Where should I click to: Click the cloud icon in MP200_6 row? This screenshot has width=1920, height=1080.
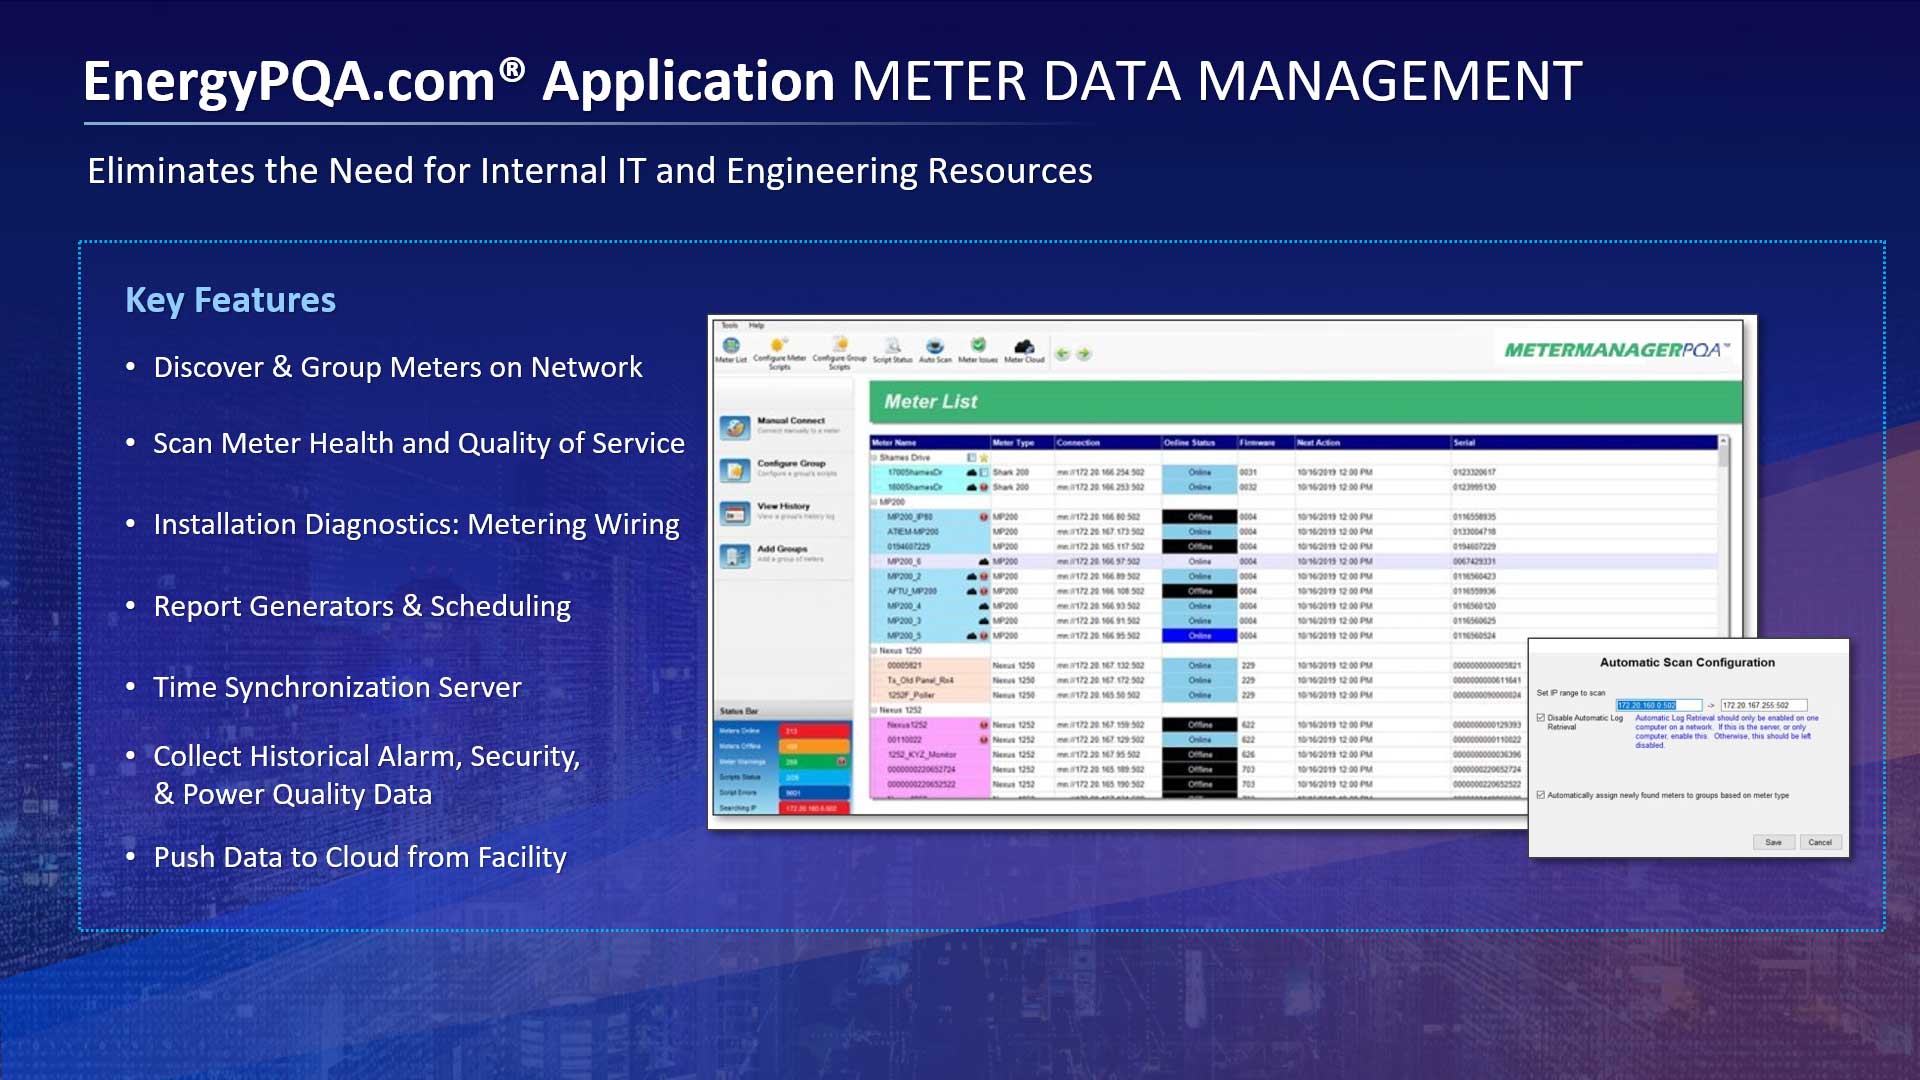point(984,562)
